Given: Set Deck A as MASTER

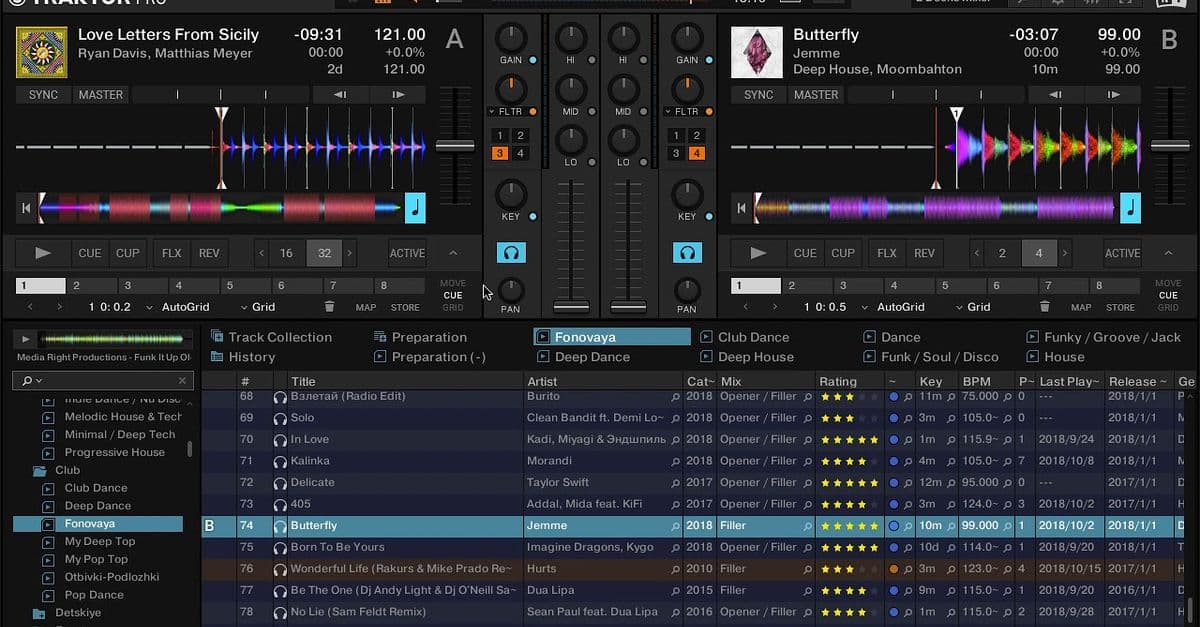Looking at the screenshot, I should pos(100,94).
